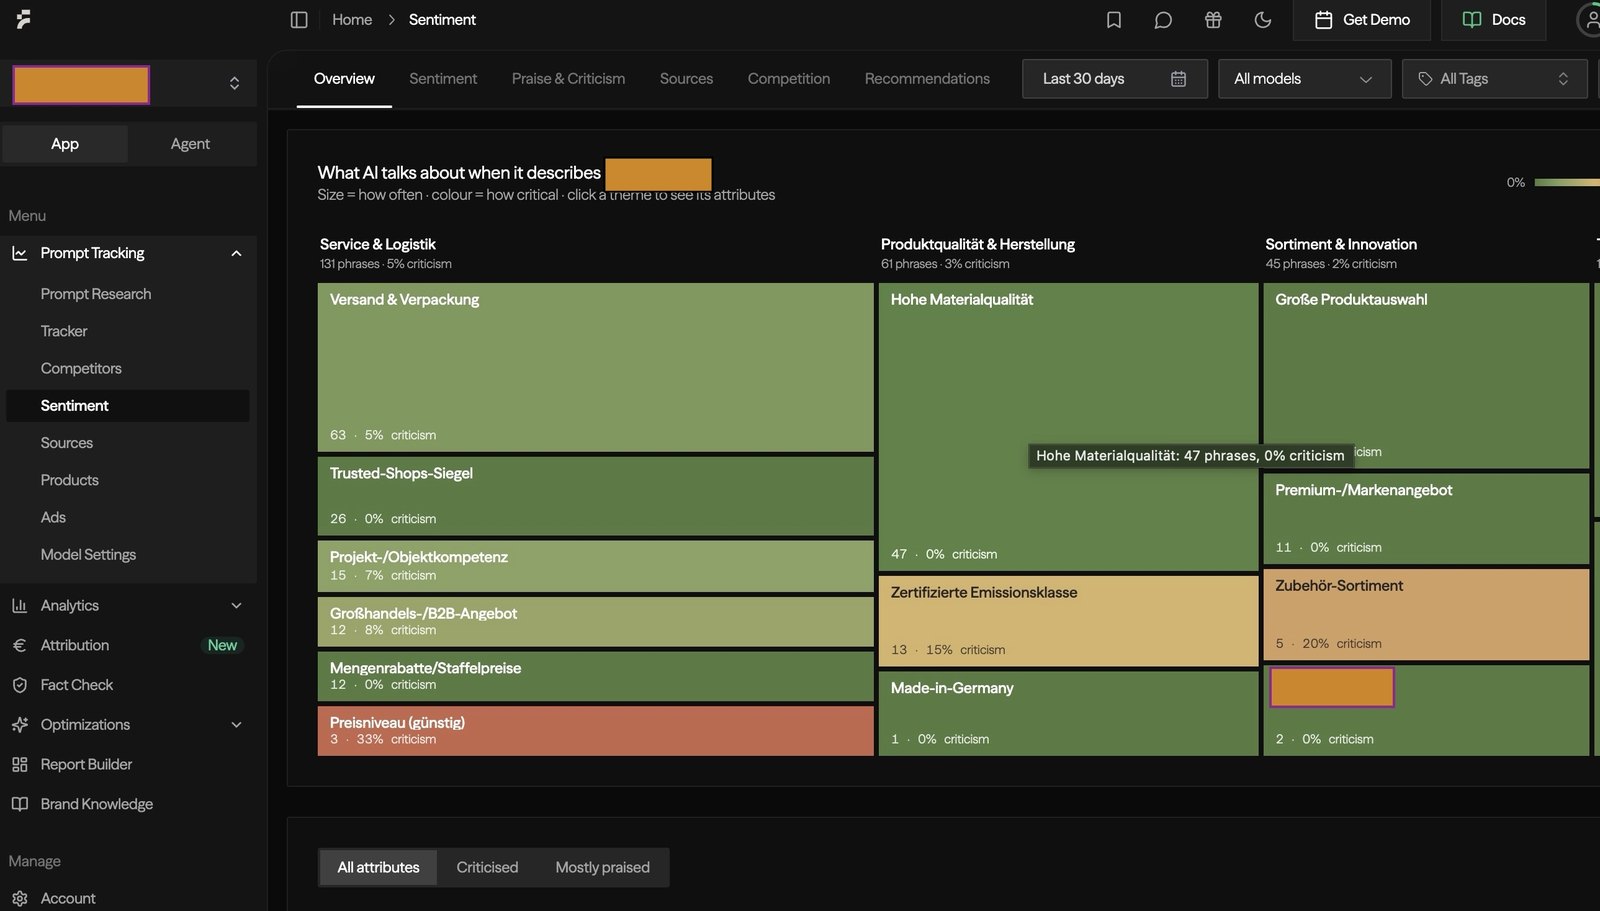The image size is (1600, 911).
Task: Select the Overview tab
Action: click(x=344, y=79)
